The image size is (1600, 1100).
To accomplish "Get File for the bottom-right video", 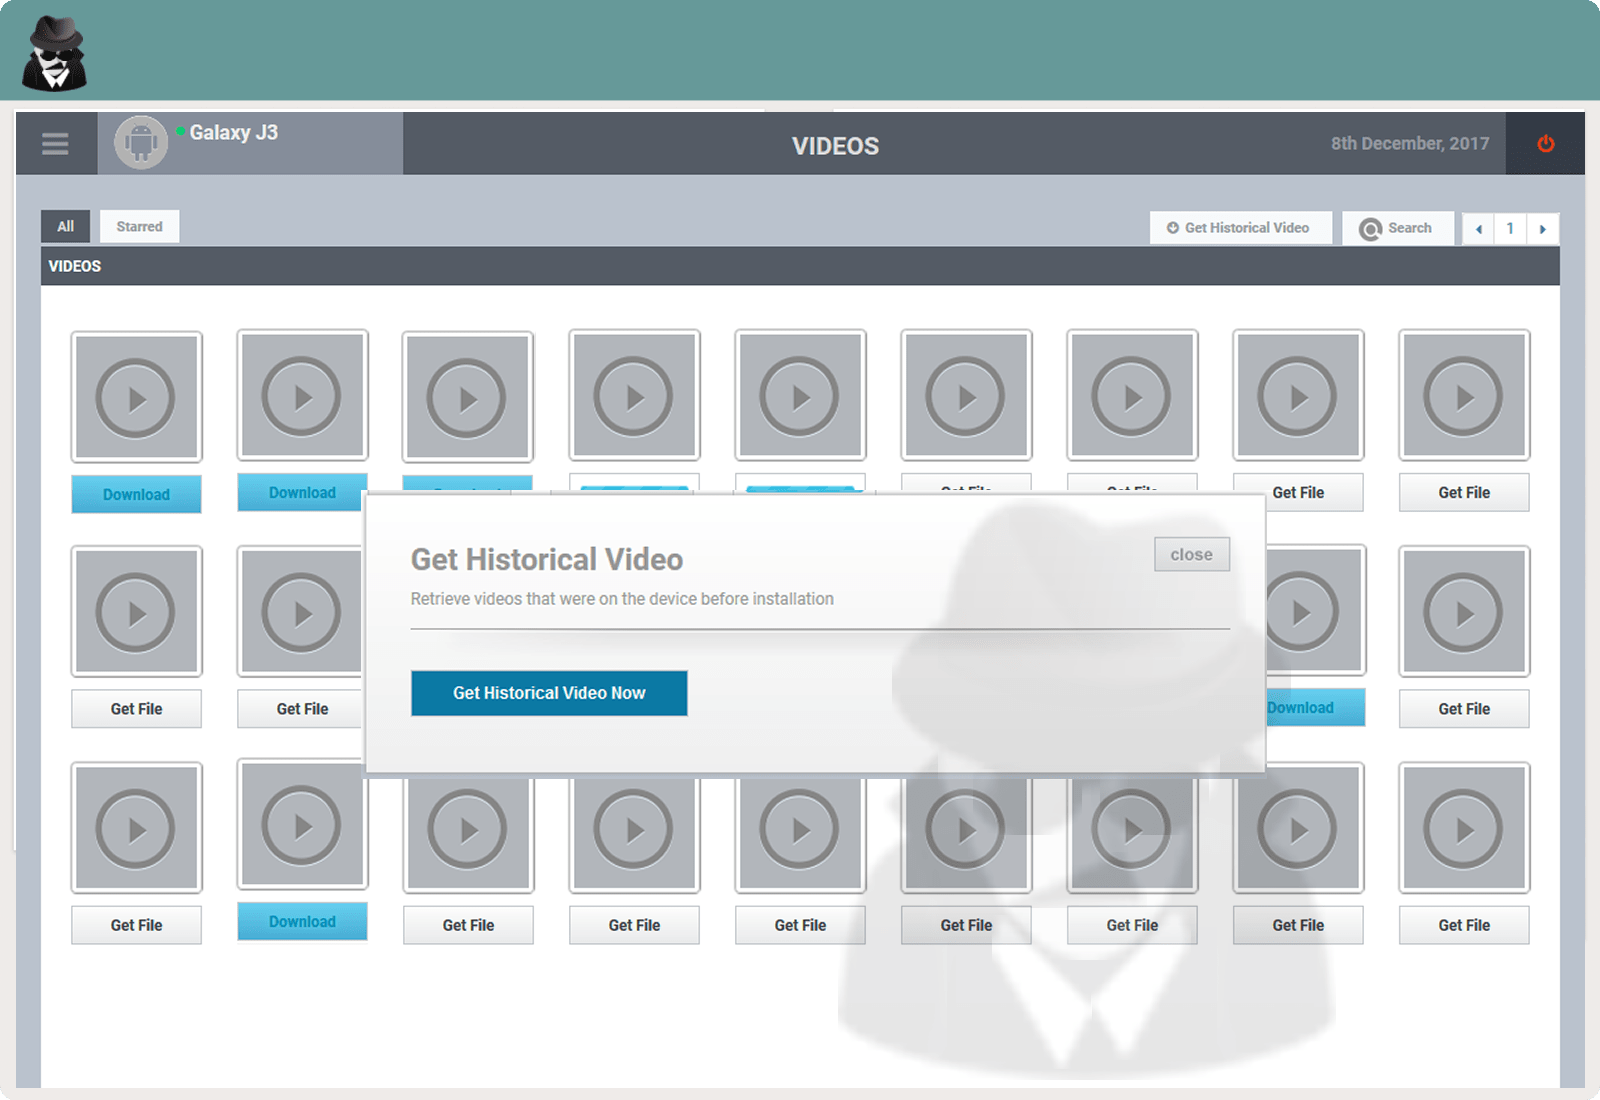I will [x=1463, y=925].
